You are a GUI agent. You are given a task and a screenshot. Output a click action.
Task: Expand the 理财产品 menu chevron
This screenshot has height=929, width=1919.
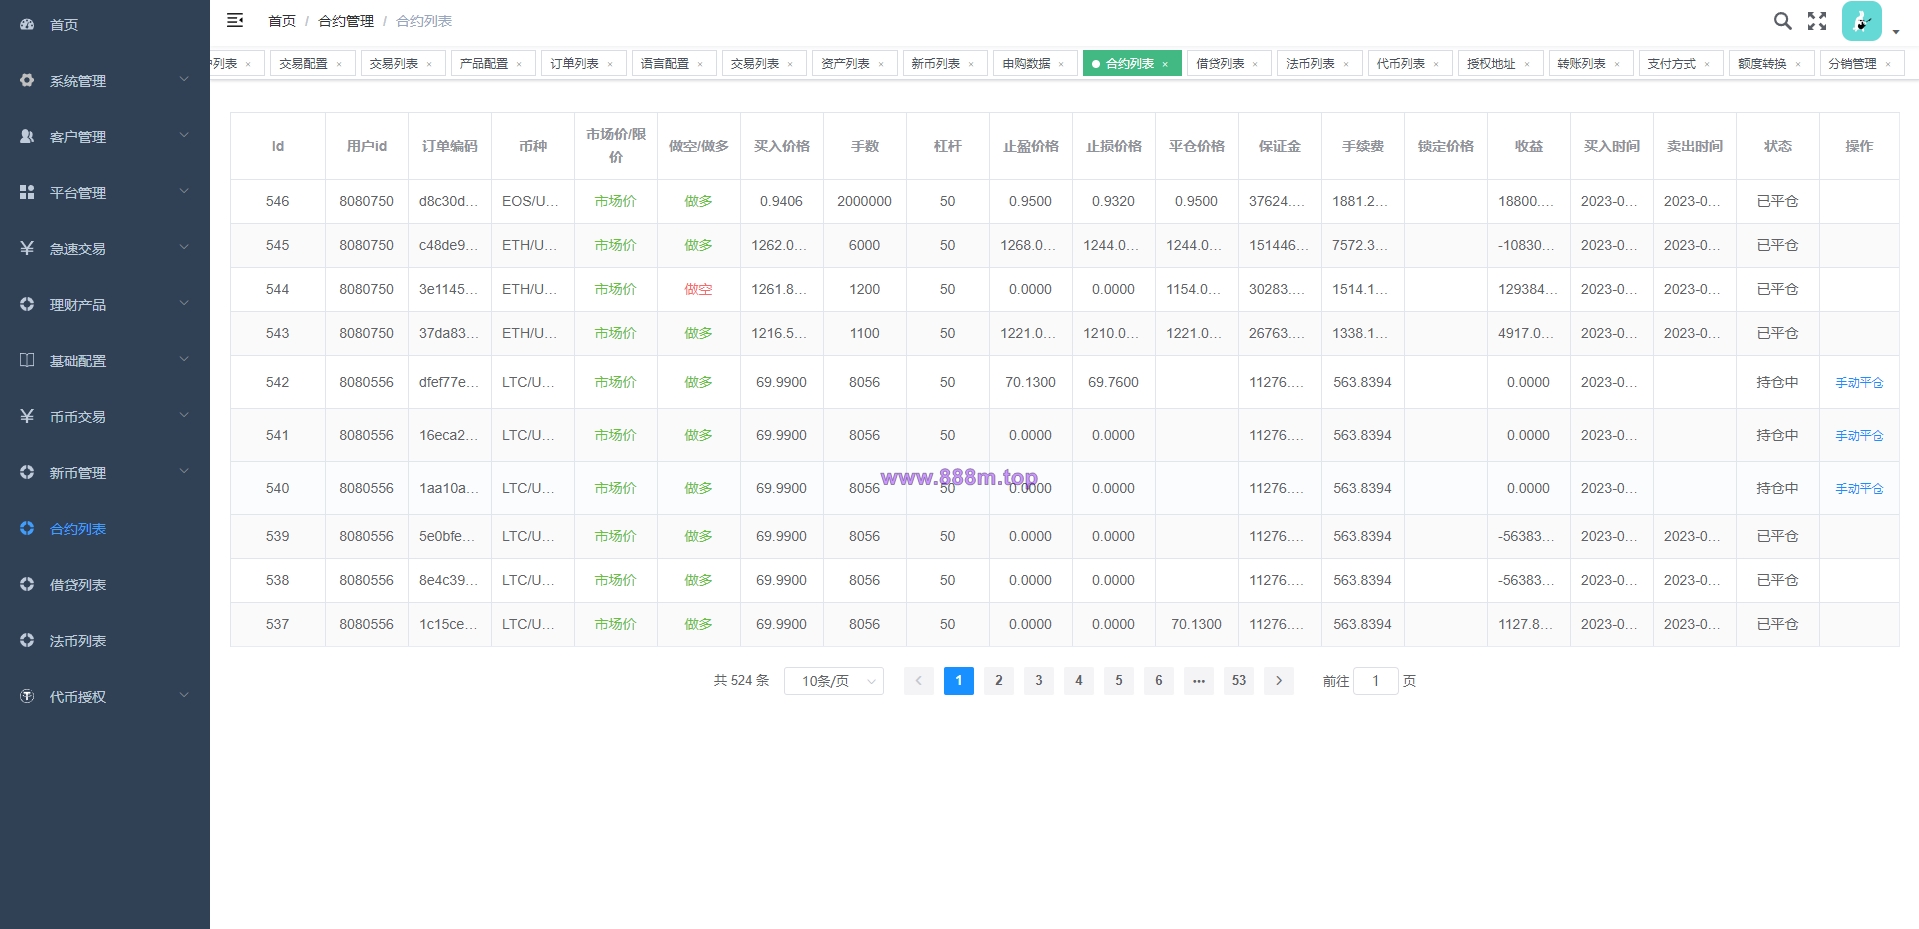(x=184, y=303)
